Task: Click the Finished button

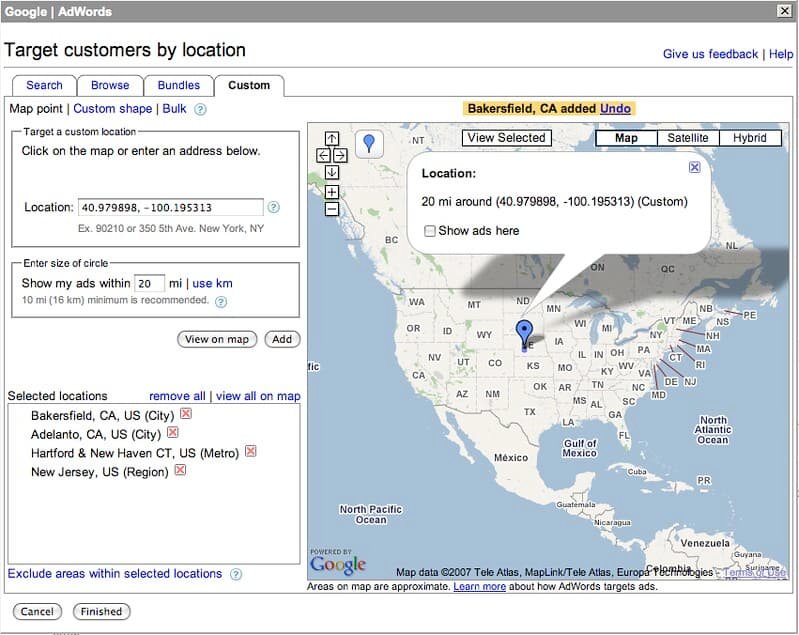Action: point(101,611)
